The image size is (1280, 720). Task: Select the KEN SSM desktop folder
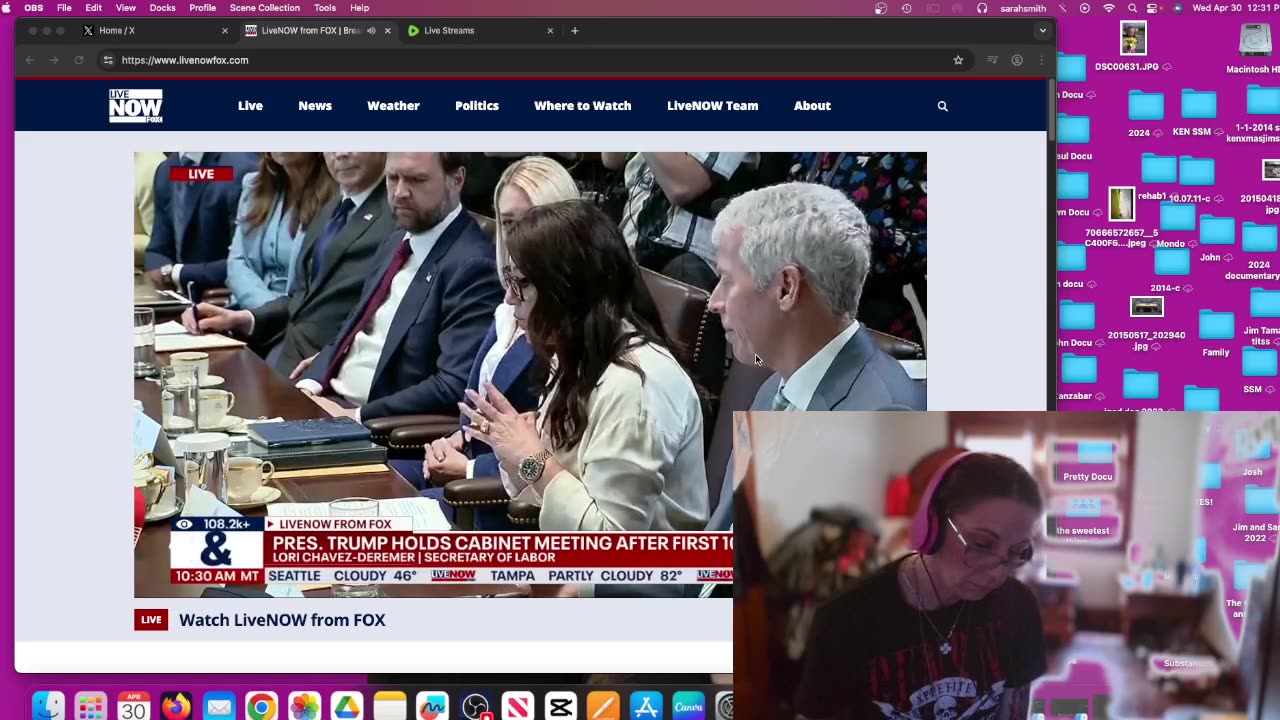[1197, 112]
